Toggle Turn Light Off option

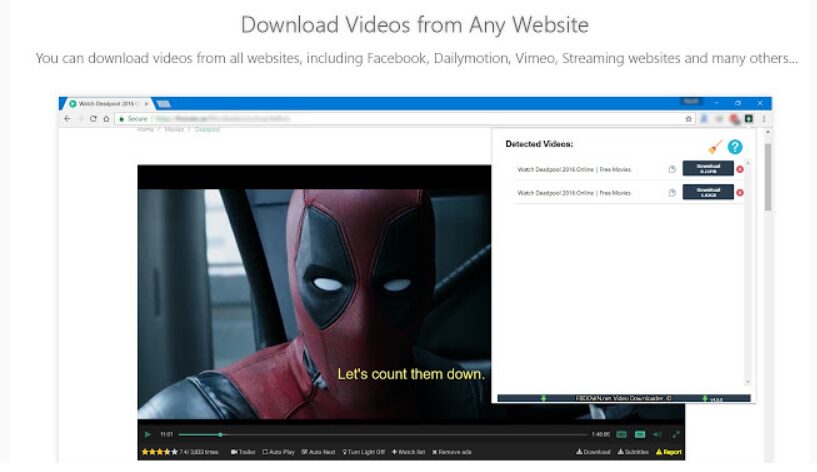pos(364,452)
